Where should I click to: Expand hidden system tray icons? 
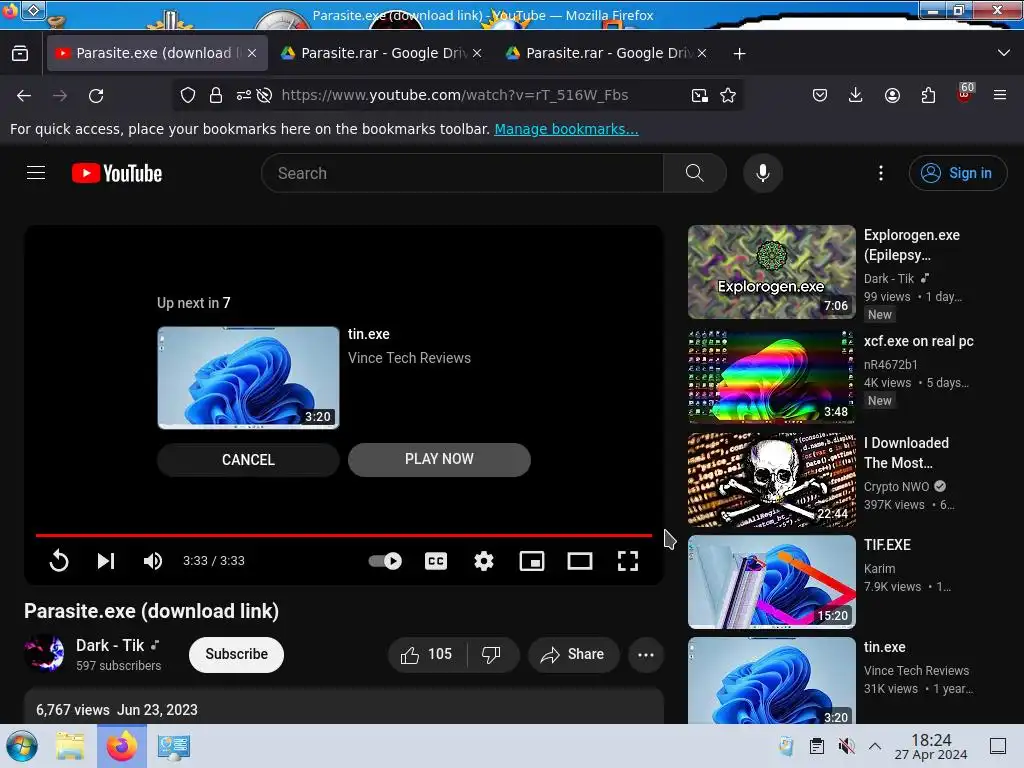coord(875,746)
